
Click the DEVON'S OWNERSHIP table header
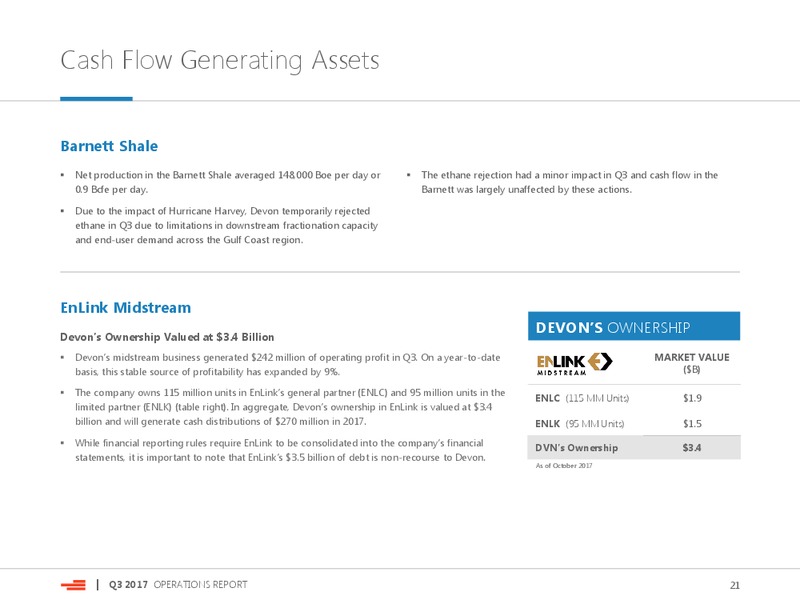(x=634, y=326)
